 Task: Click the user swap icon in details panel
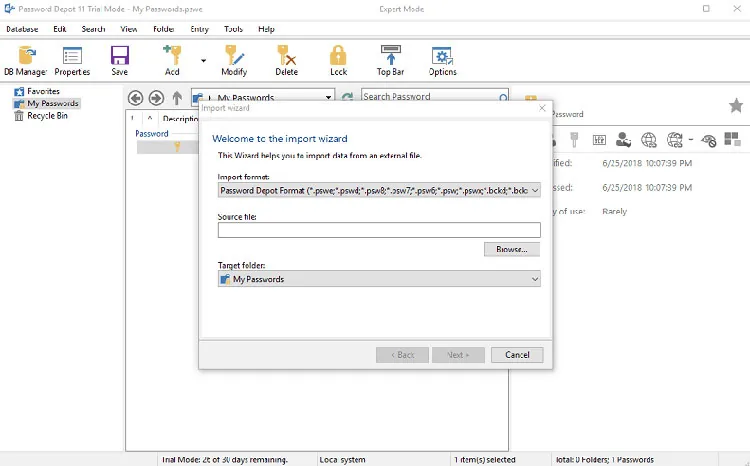pyautogui.click(x=623, y=140)
